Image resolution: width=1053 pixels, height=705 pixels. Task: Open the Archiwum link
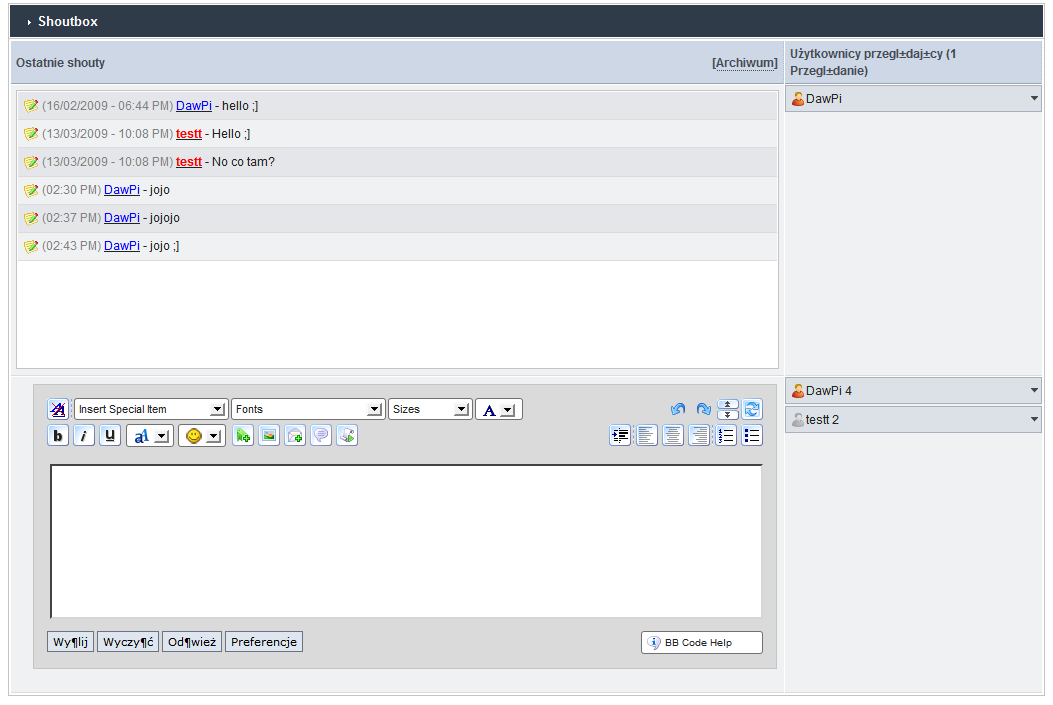745,63
